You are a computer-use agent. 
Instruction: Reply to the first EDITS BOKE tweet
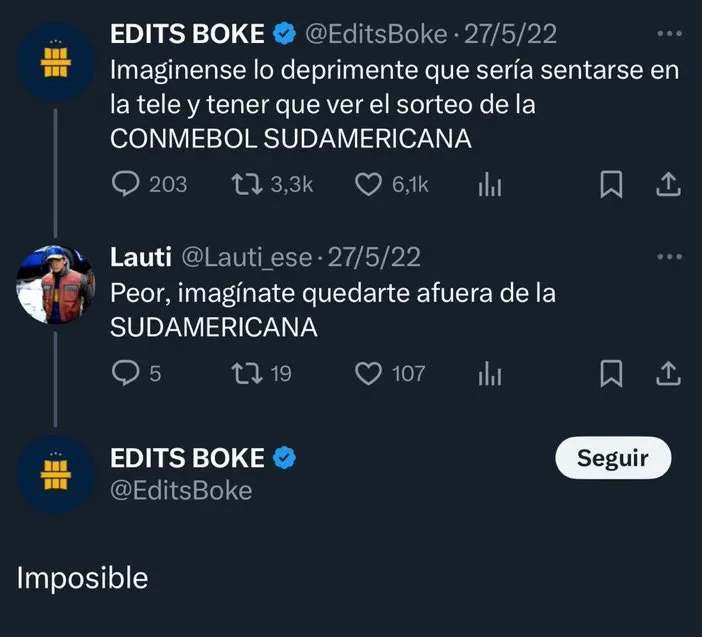coord(125,184)
